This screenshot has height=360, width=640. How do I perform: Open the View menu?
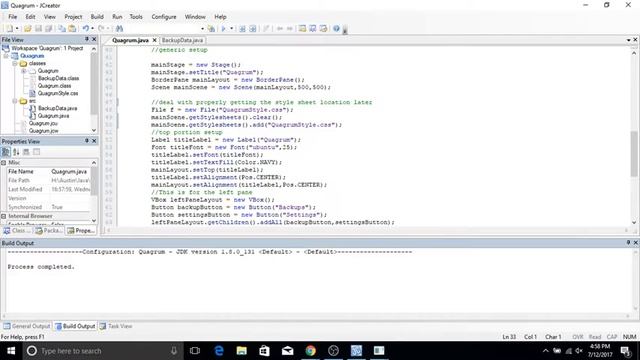(x=49, y=17)
